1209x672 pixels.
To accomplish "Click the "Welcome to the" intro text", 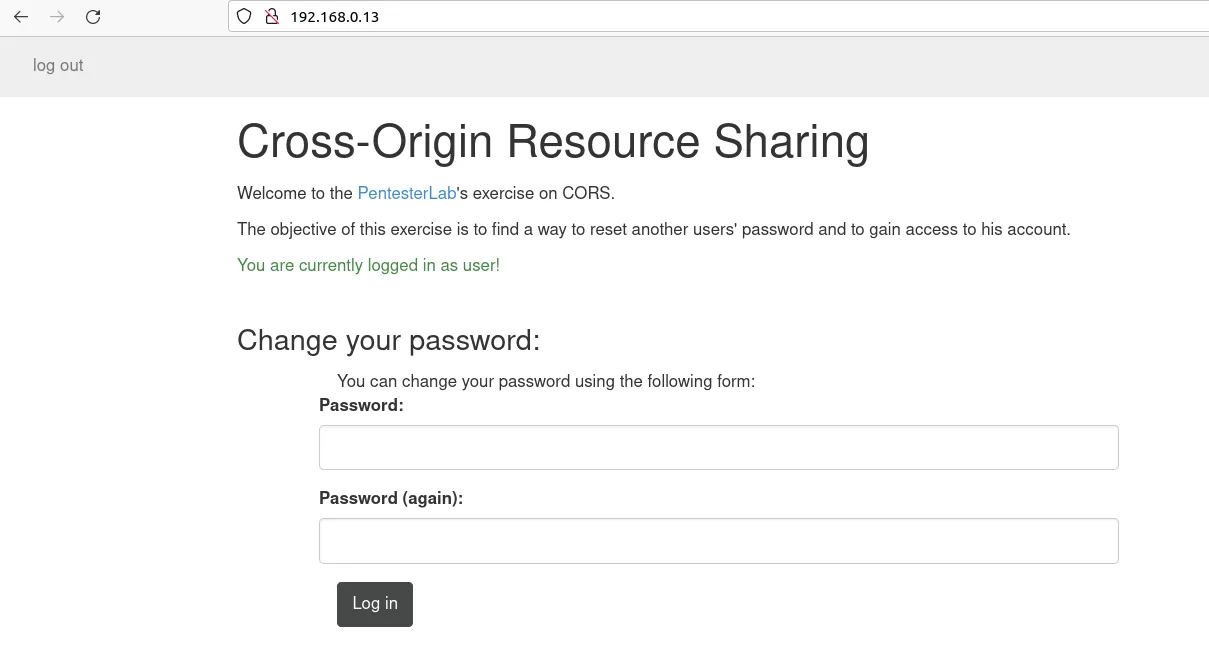I will point(295,193).
